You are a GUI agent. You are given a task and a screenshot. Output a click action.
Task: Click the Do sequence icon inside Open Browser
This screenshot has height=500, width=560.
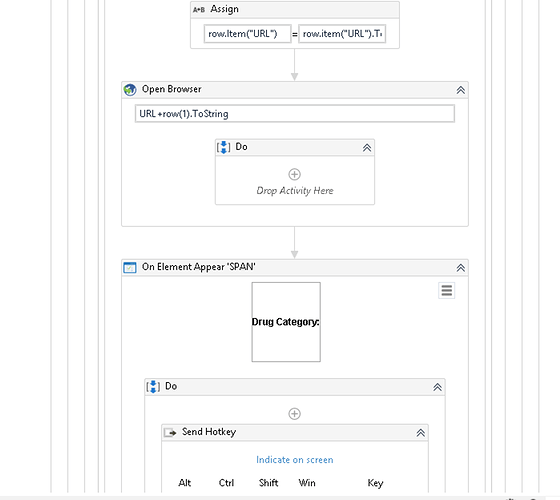[224, 147]
